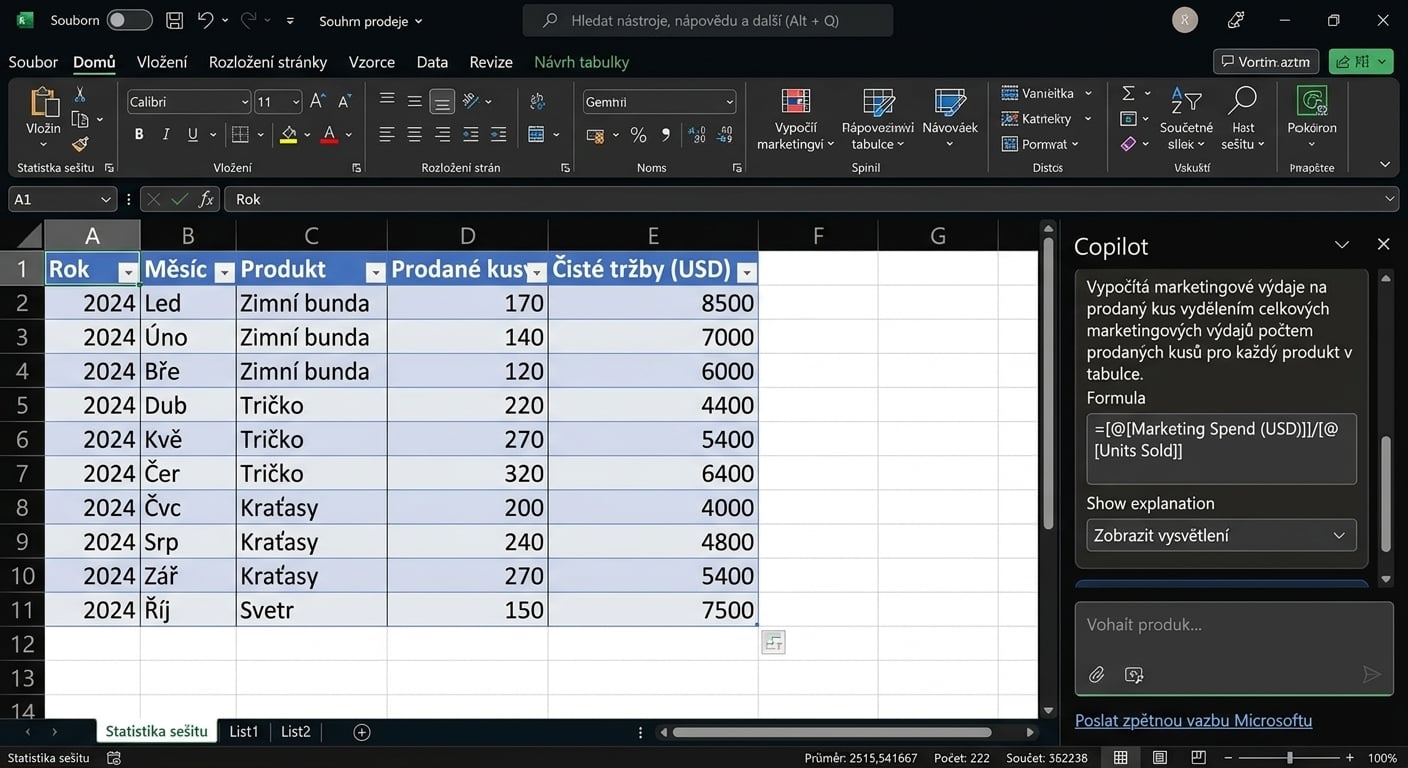Click the Copilot chat input field

tap(1234, 648)
